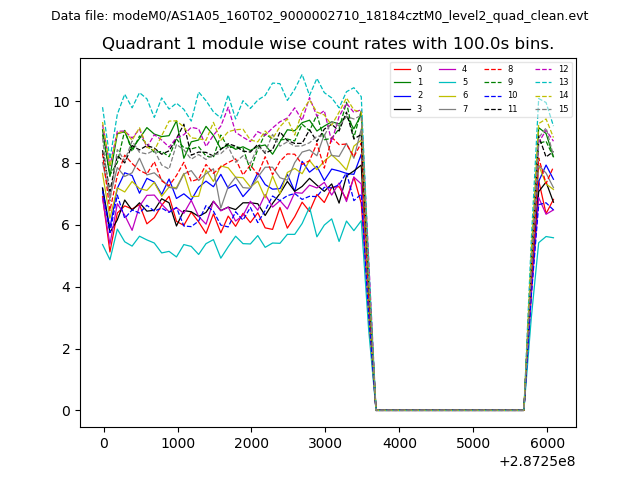
Task: Select the black solid line legend entry 3
Action: click(408, 108)
